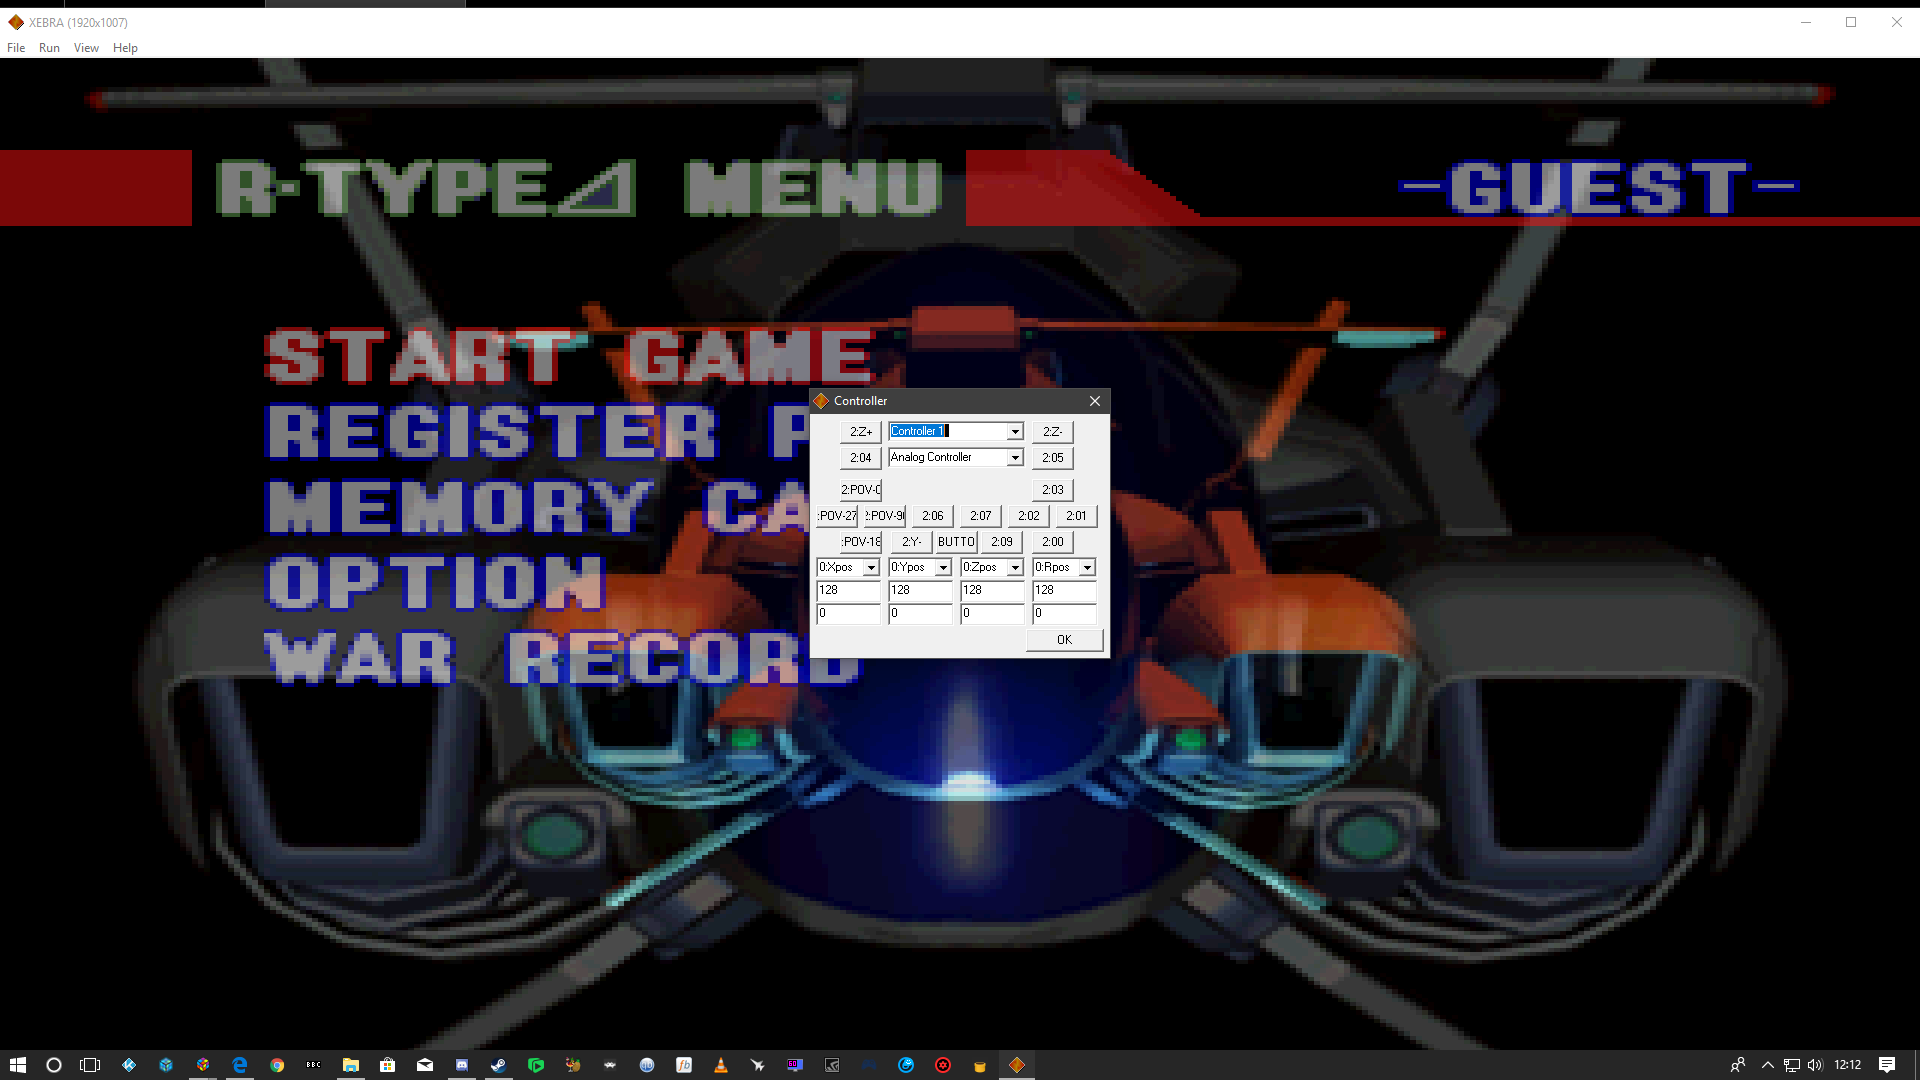This screenshot has height=1080, width=1920.
Task: Click the 2:07 mapping button
Action: click(x=980, y=516)
